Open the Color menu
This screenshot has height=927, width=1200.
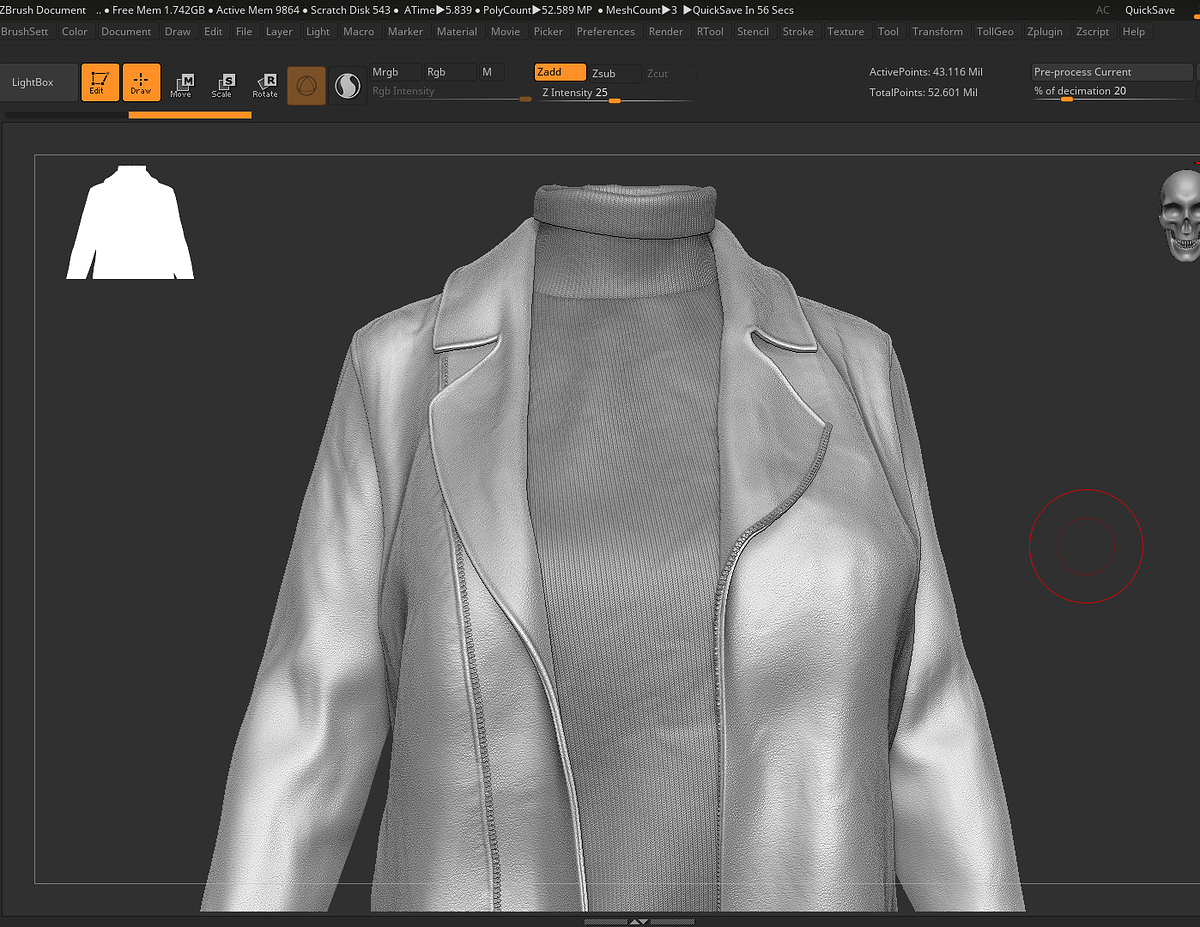(75, 31)
